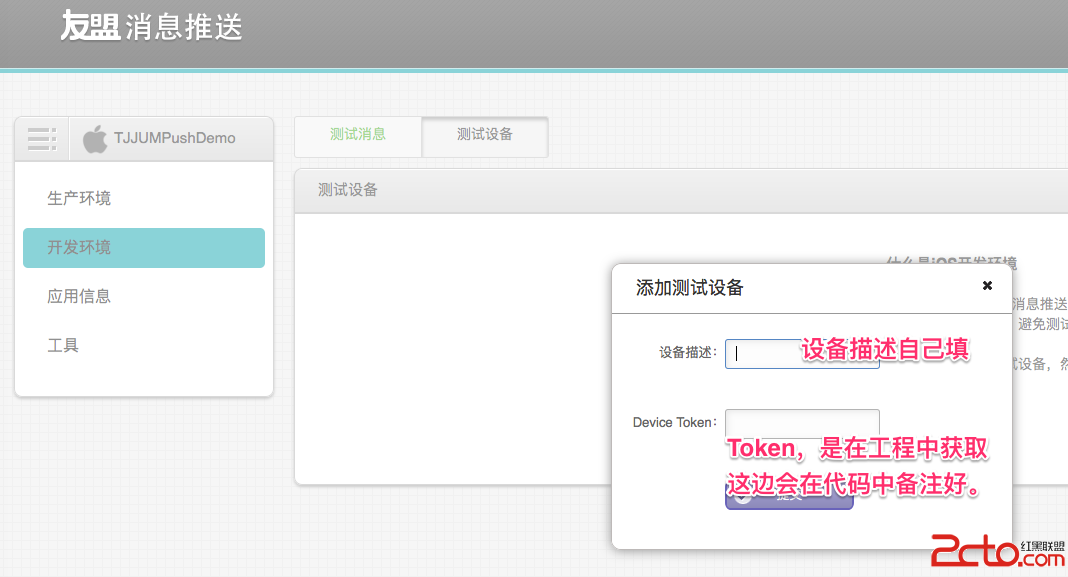Submit the add test device form
The width and height of the screenshot is (1068, 577).
789,497
